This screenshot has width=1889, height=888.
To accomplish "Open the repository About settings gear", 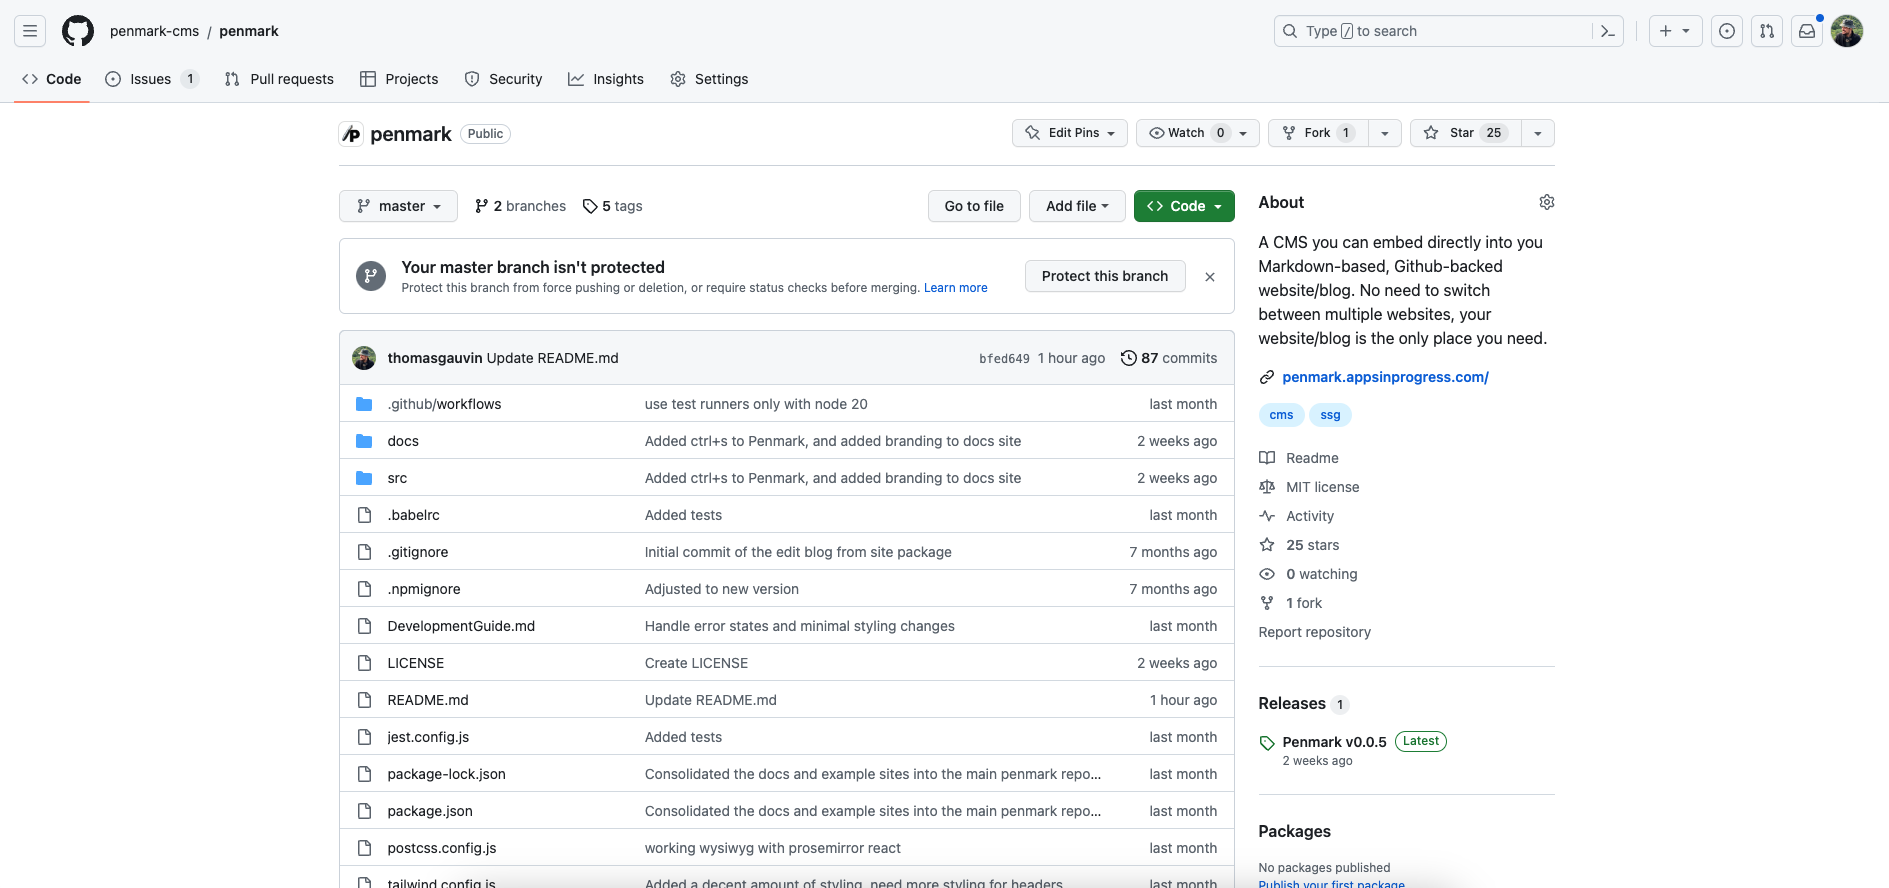I will 1547,202.
